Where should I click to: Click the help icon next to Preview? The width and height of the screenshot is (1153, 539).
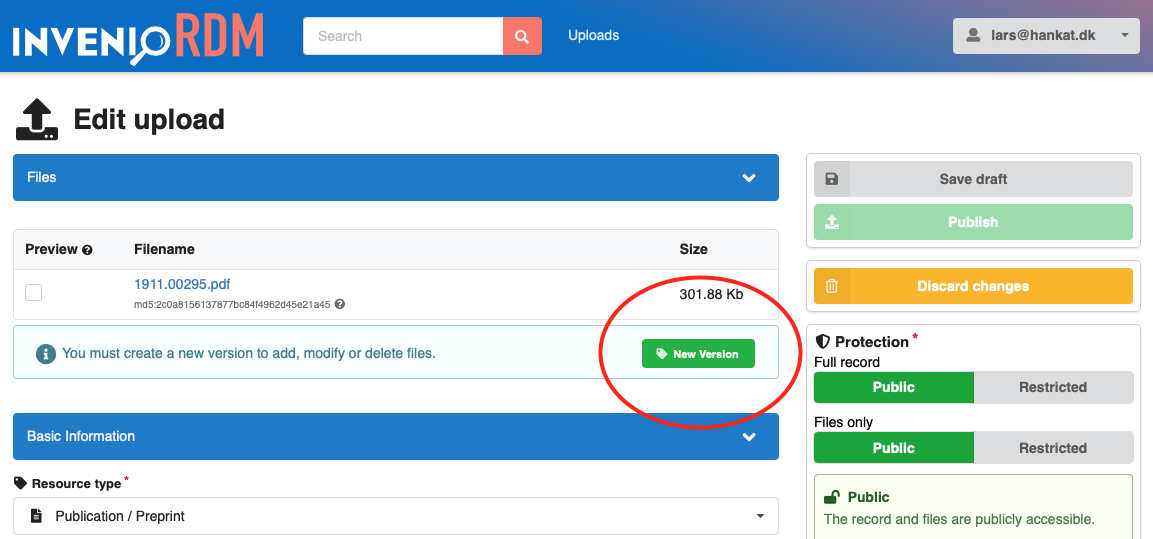click(x=87, y=250)
